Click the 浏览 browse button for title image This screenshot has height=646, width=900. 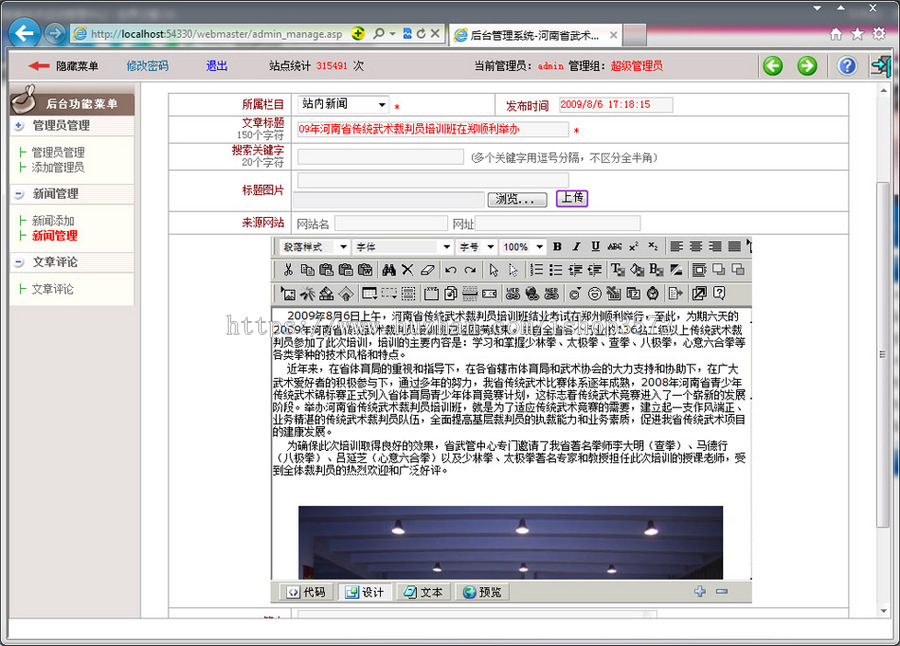point(518,200)
